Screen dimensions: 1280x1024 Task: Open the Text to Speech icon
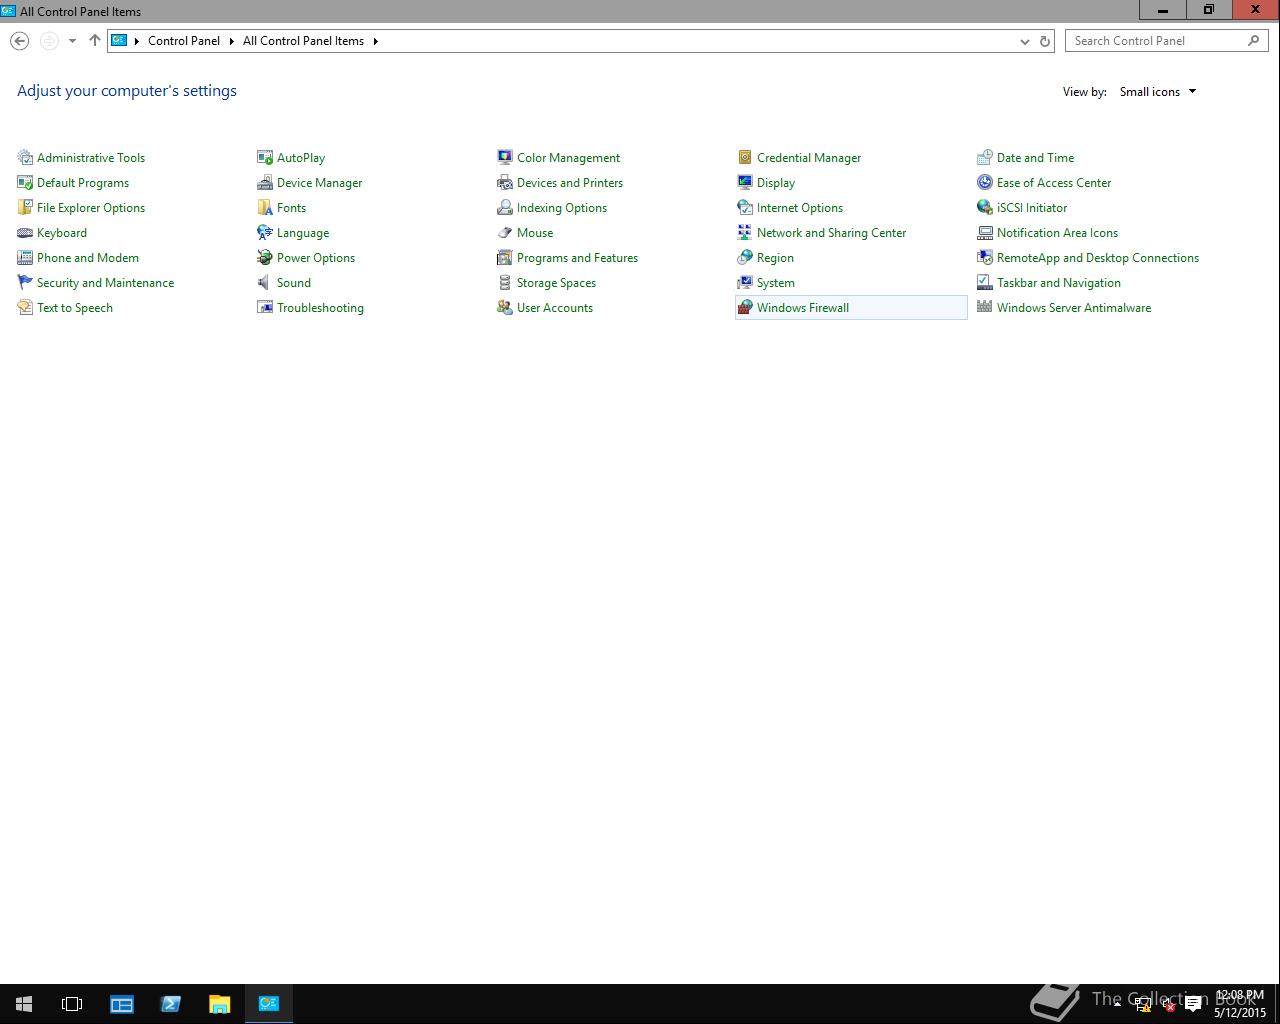pos(25,307)
